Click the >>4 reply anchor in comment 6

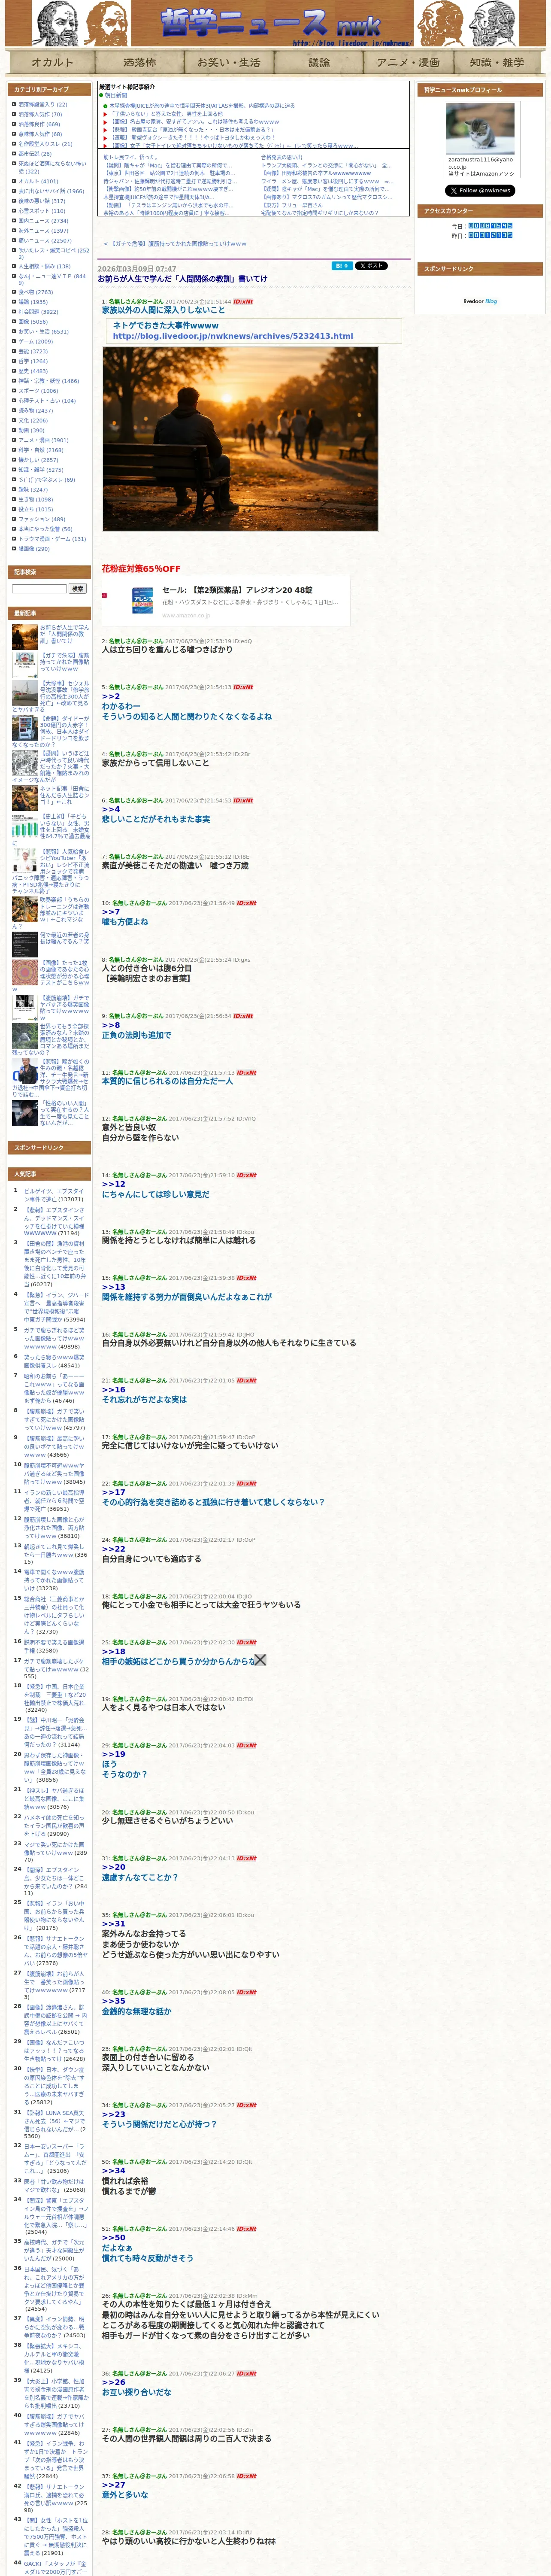111,809
